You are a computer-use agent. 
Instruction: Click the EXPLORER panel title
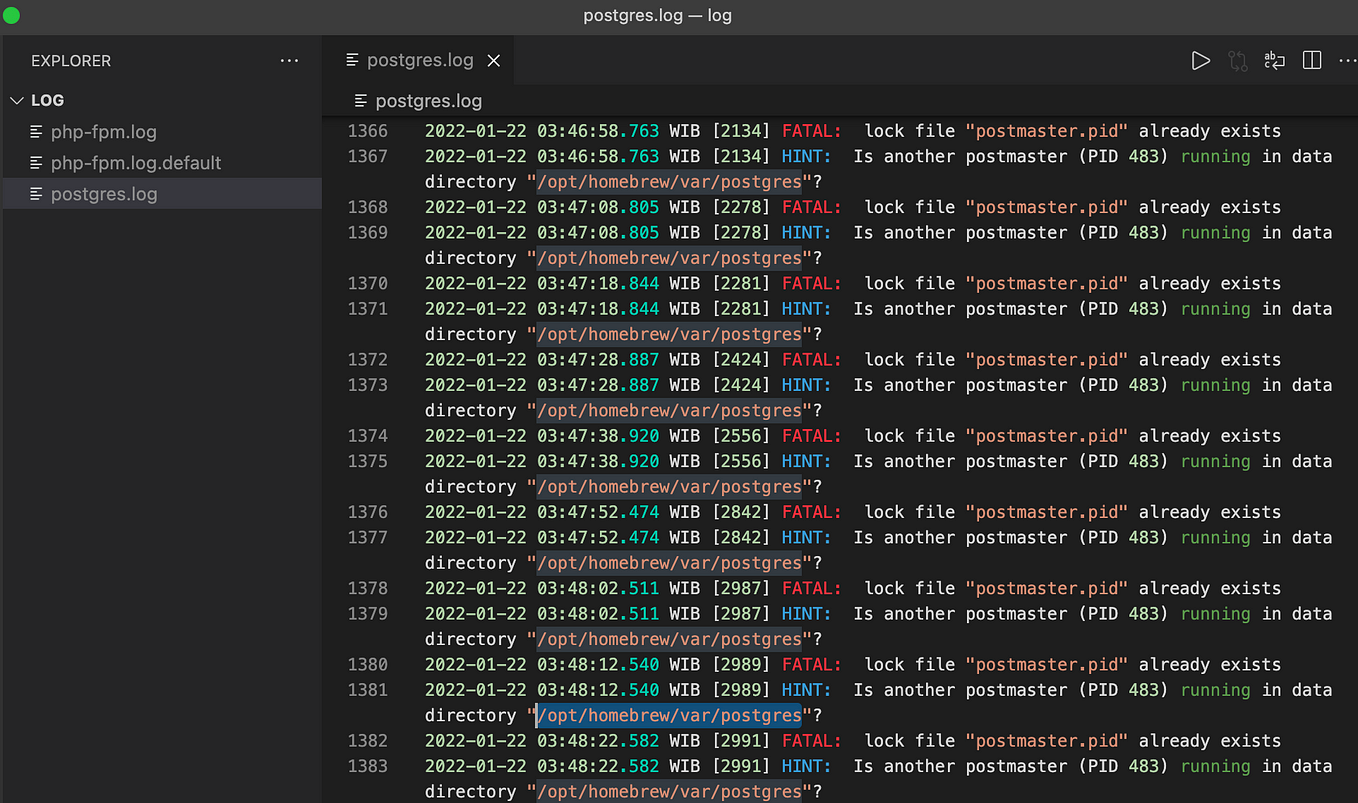point(71,61)
